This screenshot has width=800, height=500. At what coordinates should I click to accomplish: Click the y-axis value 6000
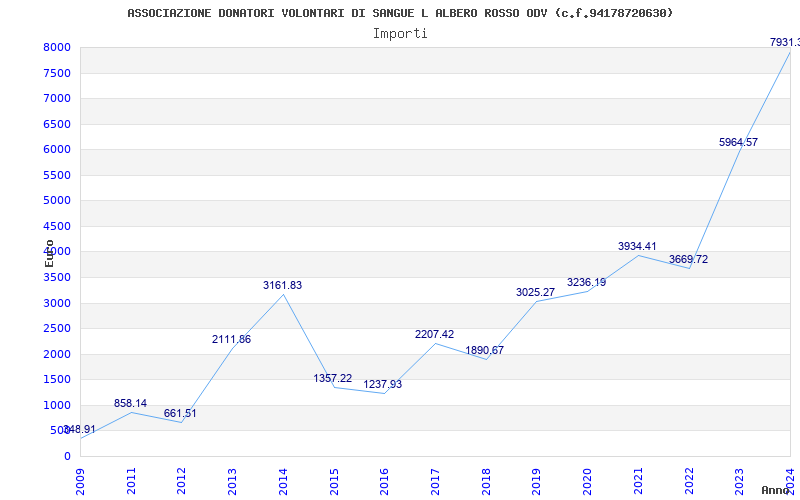click(x=57, y=149)
